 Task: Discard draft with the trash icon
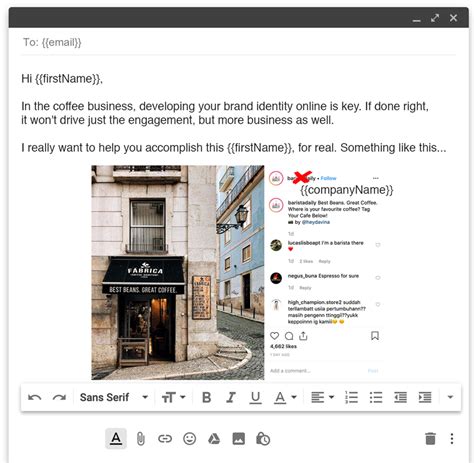[x=430, y=439]
